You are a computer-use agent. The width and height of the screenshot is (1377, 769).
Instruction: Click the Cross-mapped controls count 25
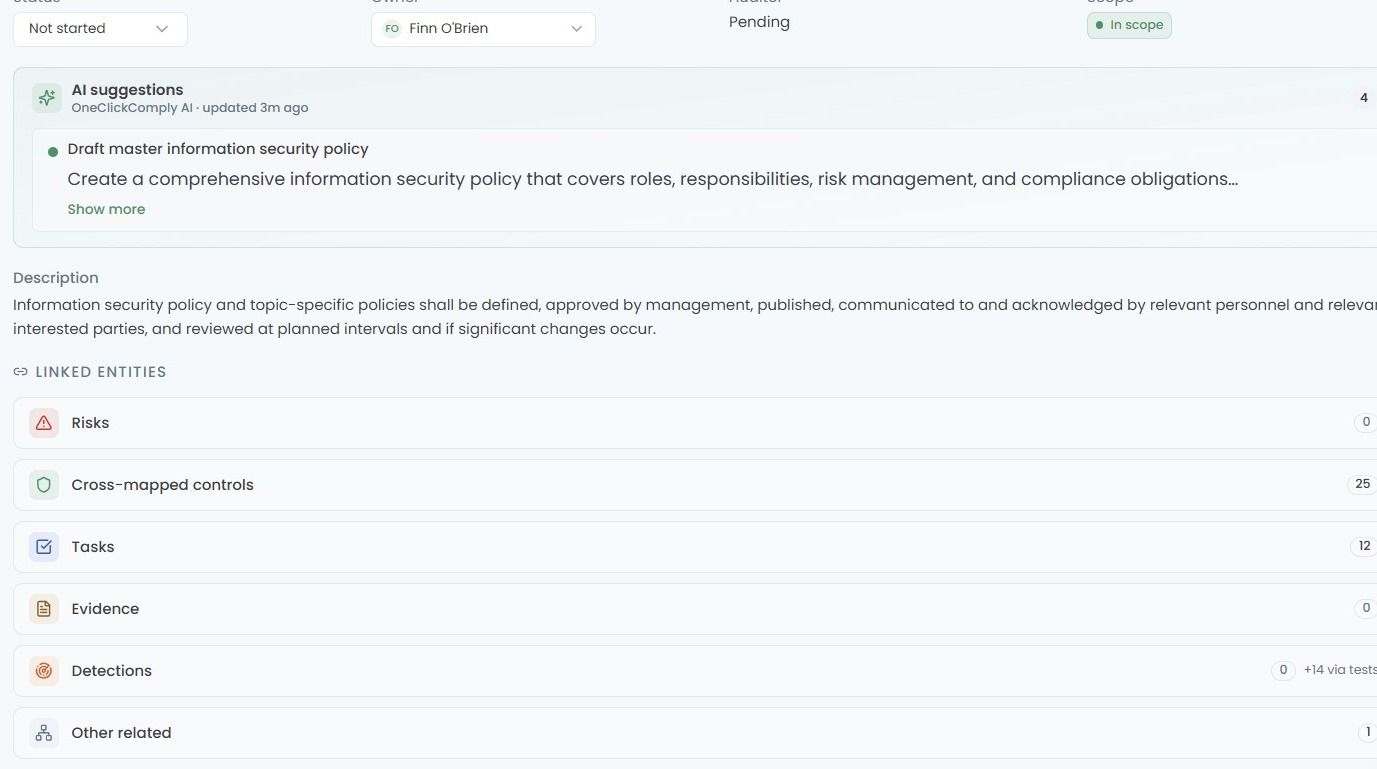pos(1362,484)
